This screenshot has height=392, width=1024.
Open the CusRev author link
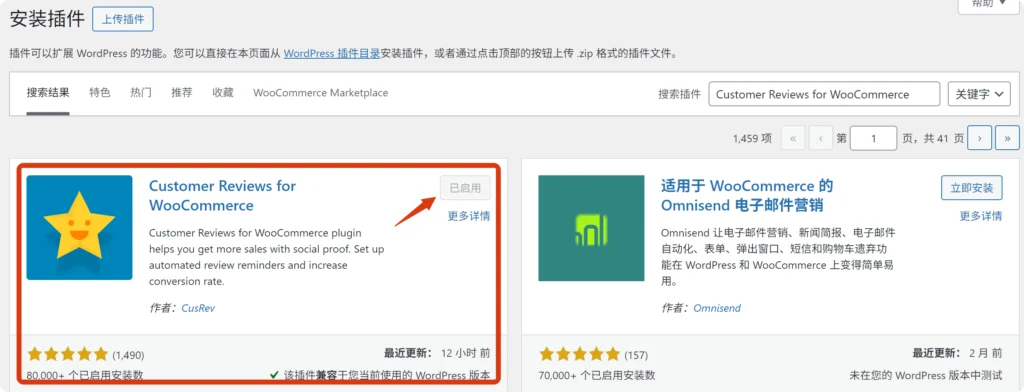[x=198, y=308]
